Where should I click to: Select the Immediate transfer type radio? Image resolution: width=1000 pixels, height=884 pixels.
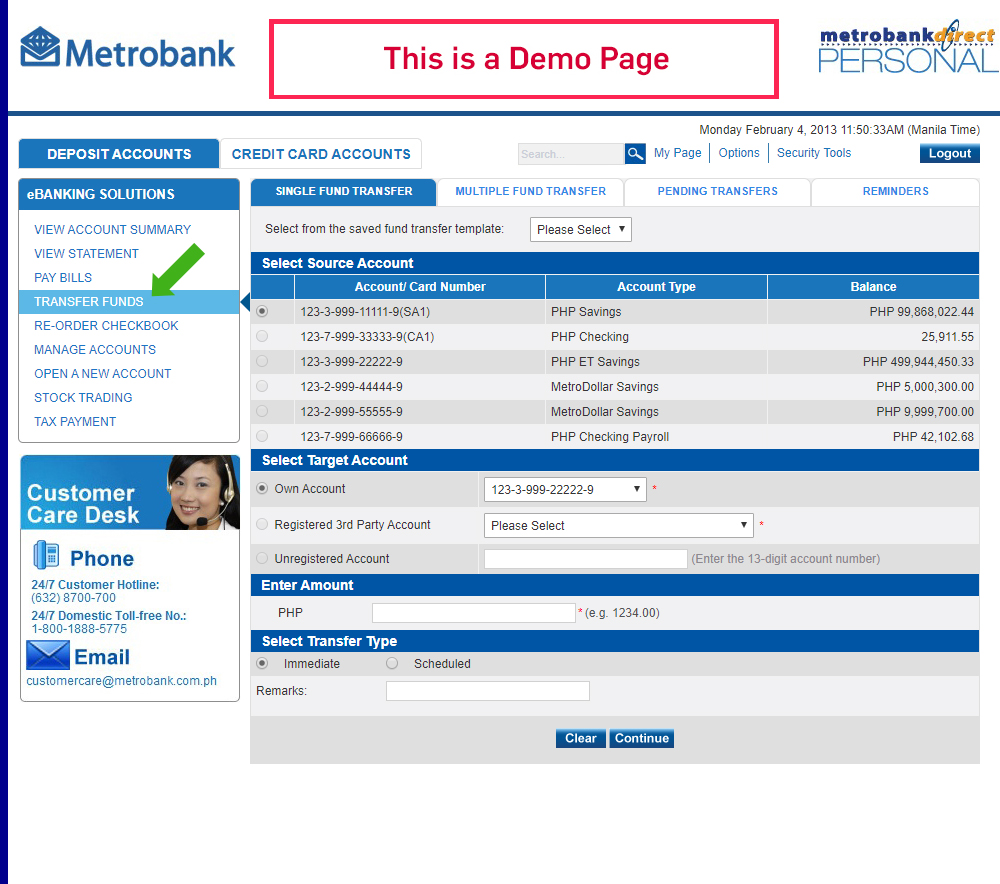262,663
